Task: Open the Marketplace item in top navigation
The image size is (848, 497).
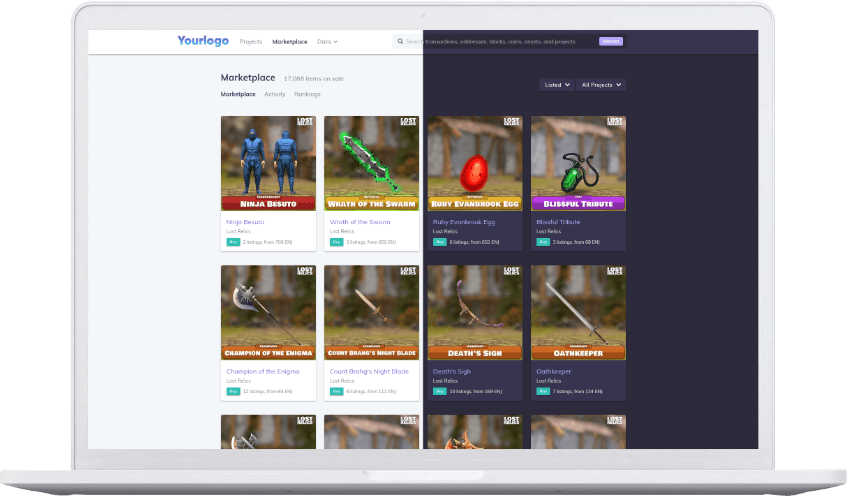Action: coord(289,42)
